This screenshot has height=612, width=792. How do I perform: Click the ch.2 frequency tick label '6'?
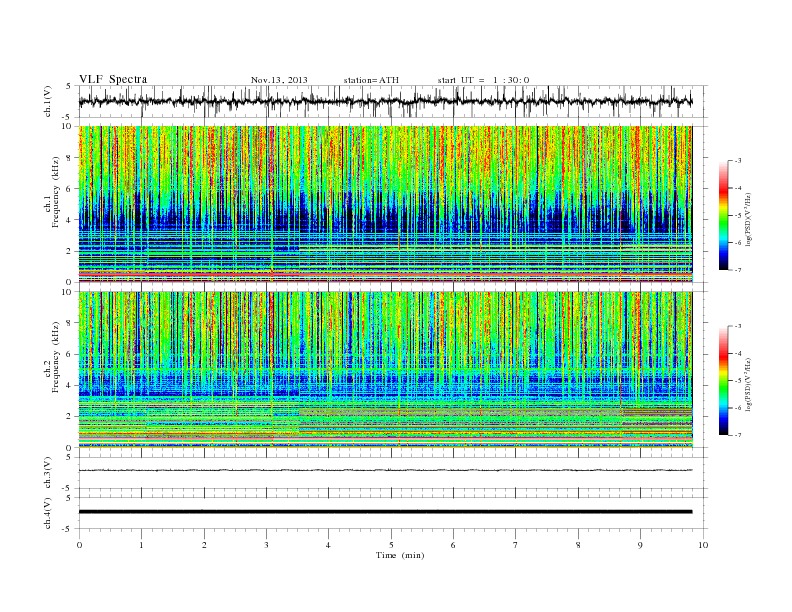pos(69,354)
